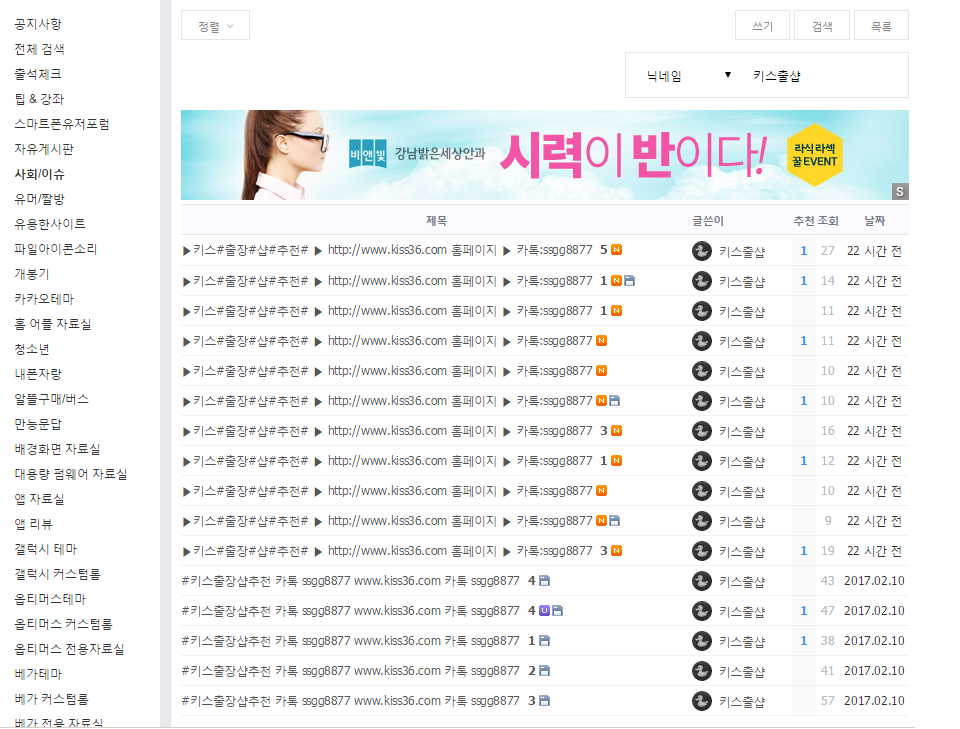Click orange N badge on the 27-view post
Image resolution: width=960 pixels, height=729 pixels.
[617, 251]
